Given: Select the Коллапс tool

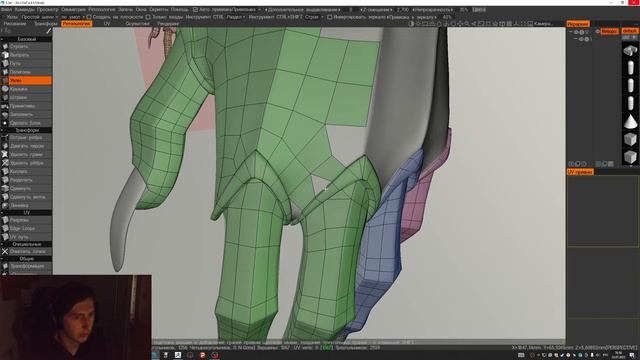Looking at the screenshot, I should click(x=26, y=171).
